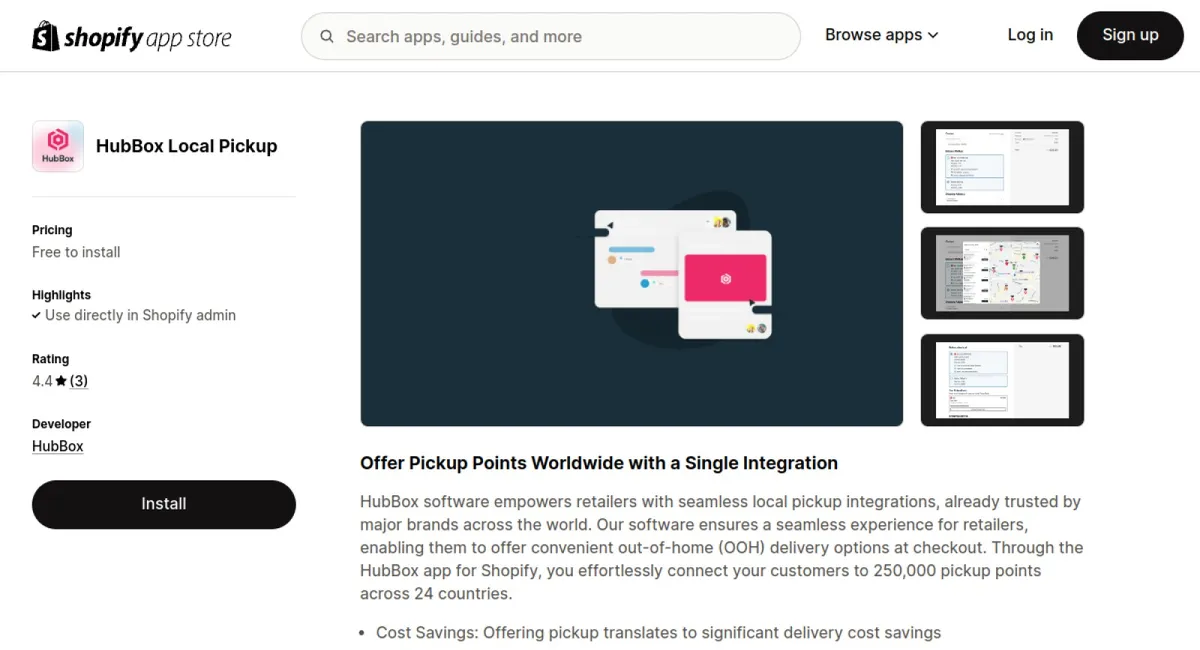This screenshot has height=650, width=1200.
Task: Open the HubBox developer link
Action: (58, 446)
